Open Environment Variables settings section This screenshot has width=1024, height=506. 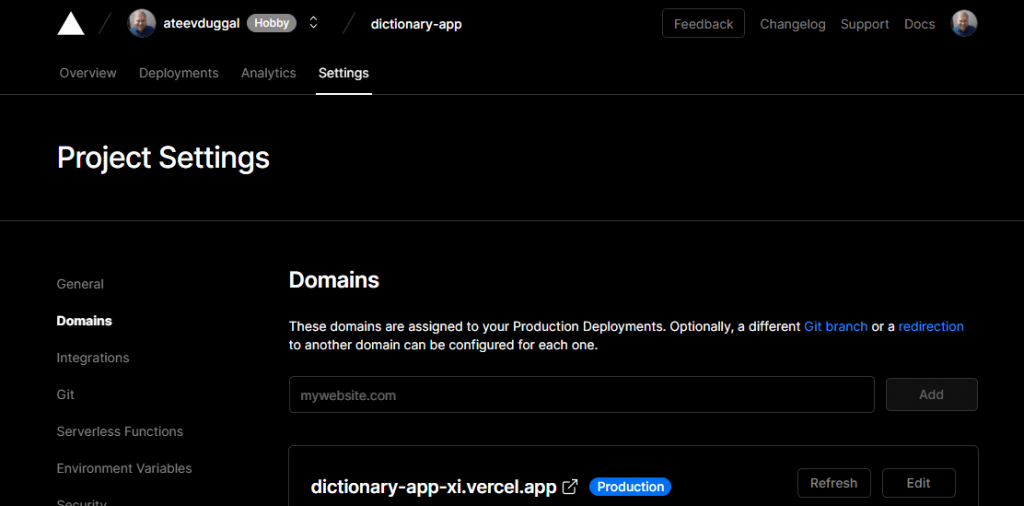[x=124, y=468]
